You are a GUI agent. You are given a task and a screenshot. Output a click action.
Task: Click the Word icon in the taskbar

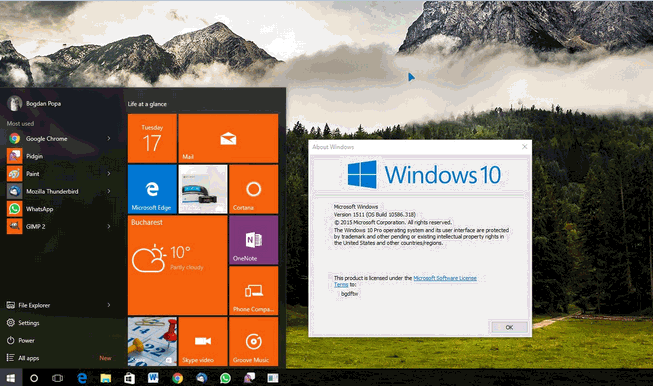point(153,378)
